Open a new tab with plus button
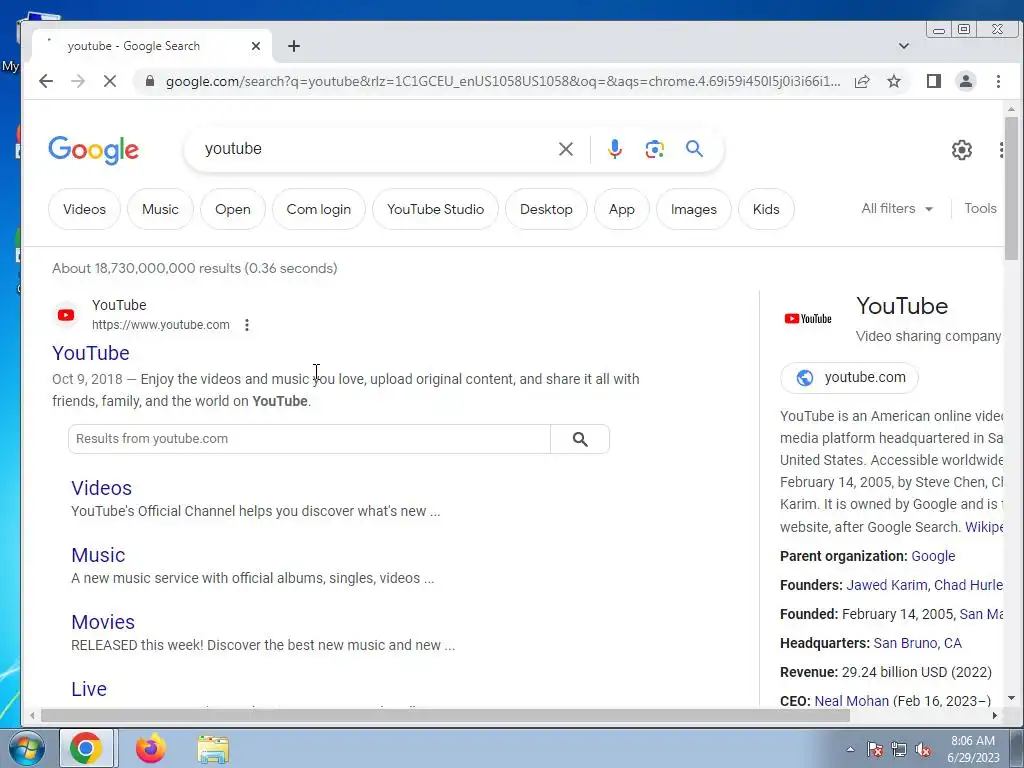Viewport: 1024px width, 768px height. click(294, 46)
